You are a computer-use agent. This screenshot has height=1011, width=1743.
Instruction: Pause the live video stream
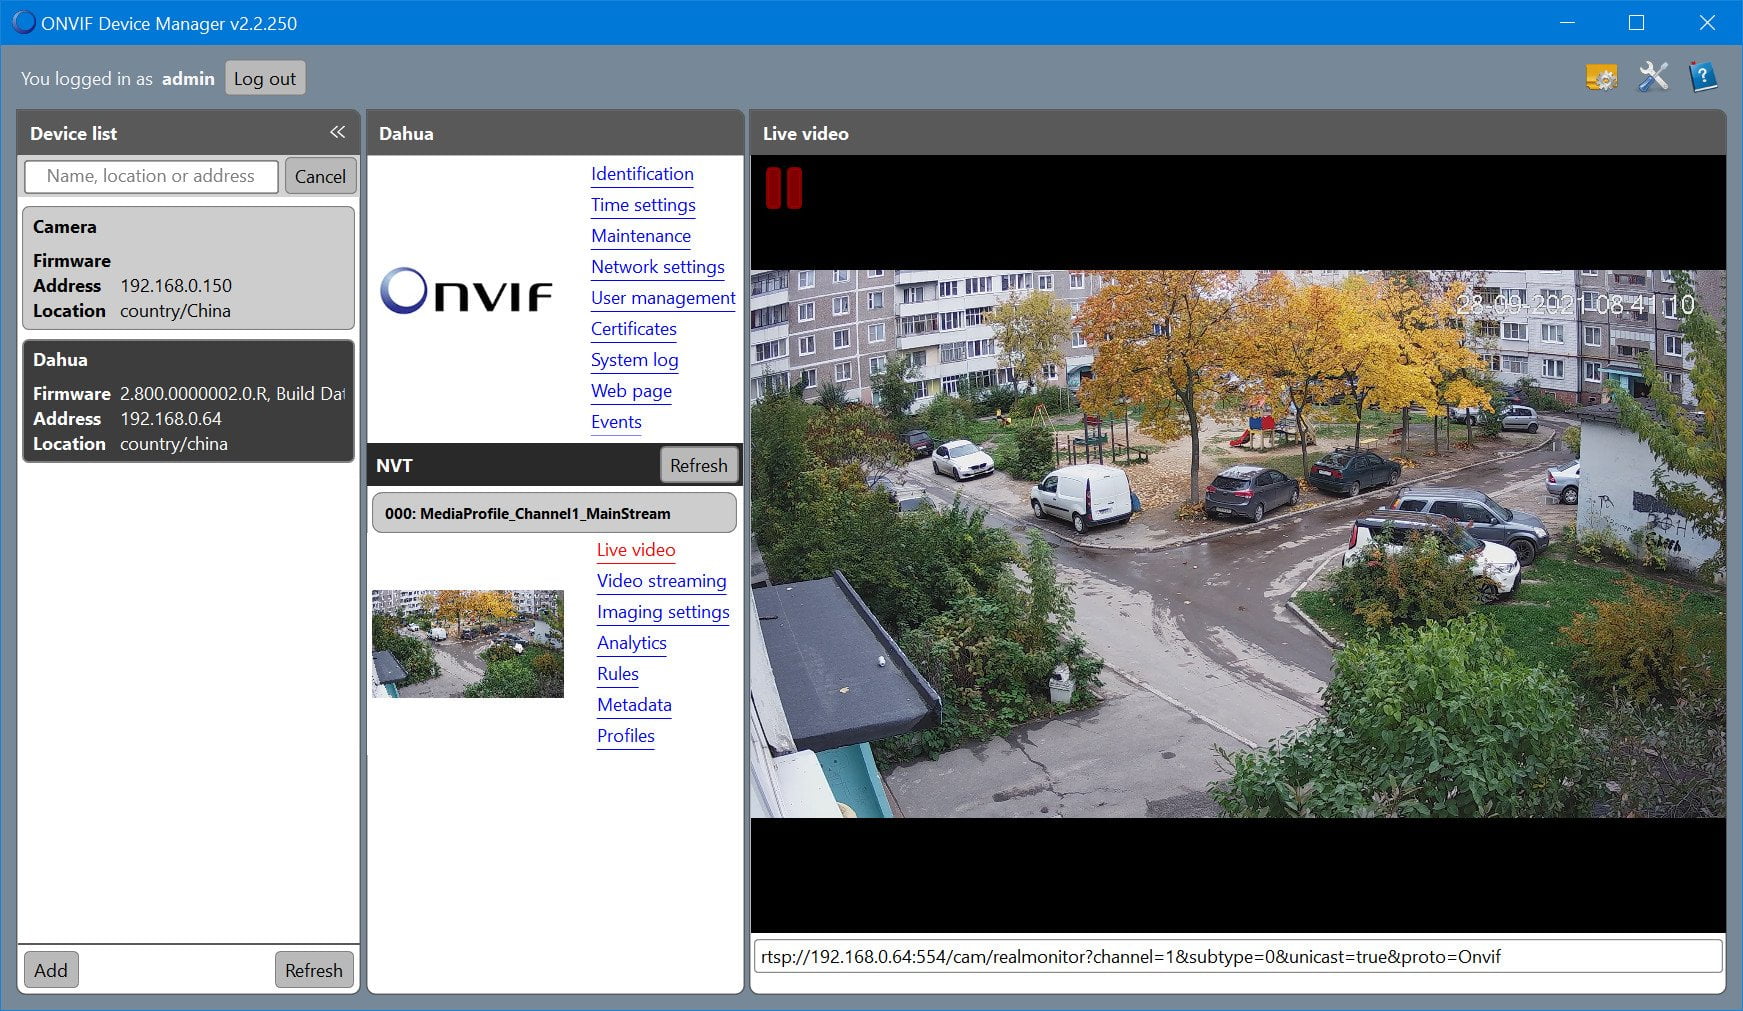coord(783,188)
